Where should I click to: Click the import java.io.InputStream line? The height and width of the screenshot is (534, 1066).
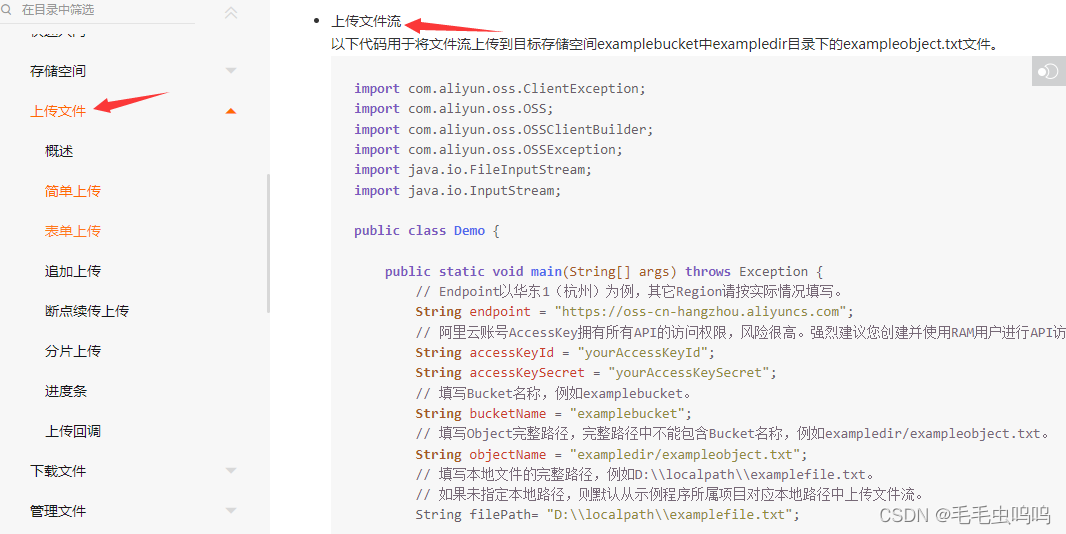click(x=458, y=190)
